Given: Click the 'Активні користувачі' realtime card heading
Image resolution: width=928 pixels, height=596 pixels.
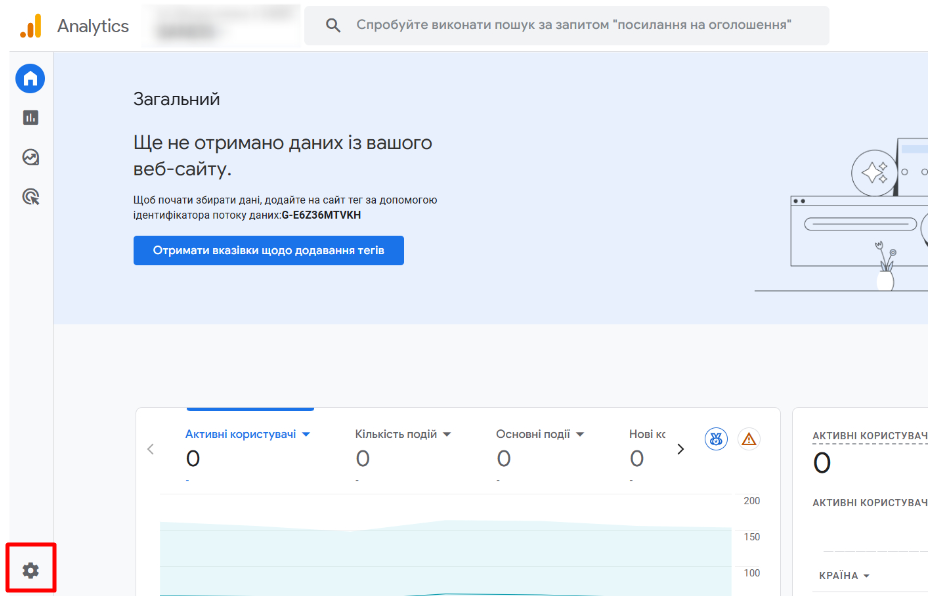Looking at the screenshot, I should pyautogui.click(x=869, y=436).
